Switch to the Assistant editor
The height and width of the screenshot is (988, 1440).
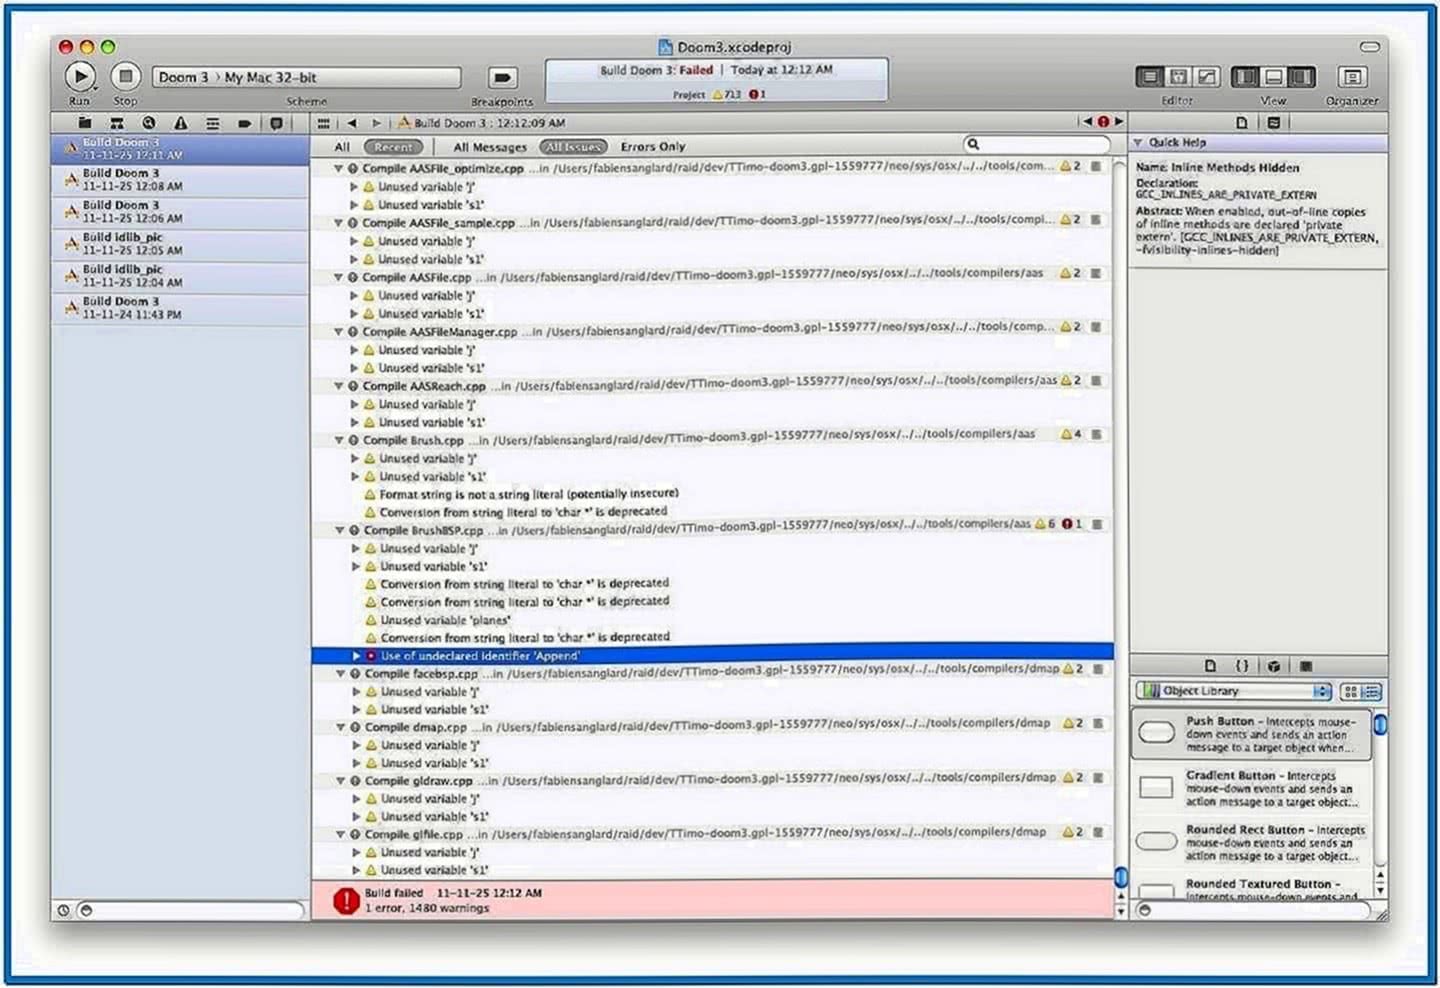[1179, 77]
